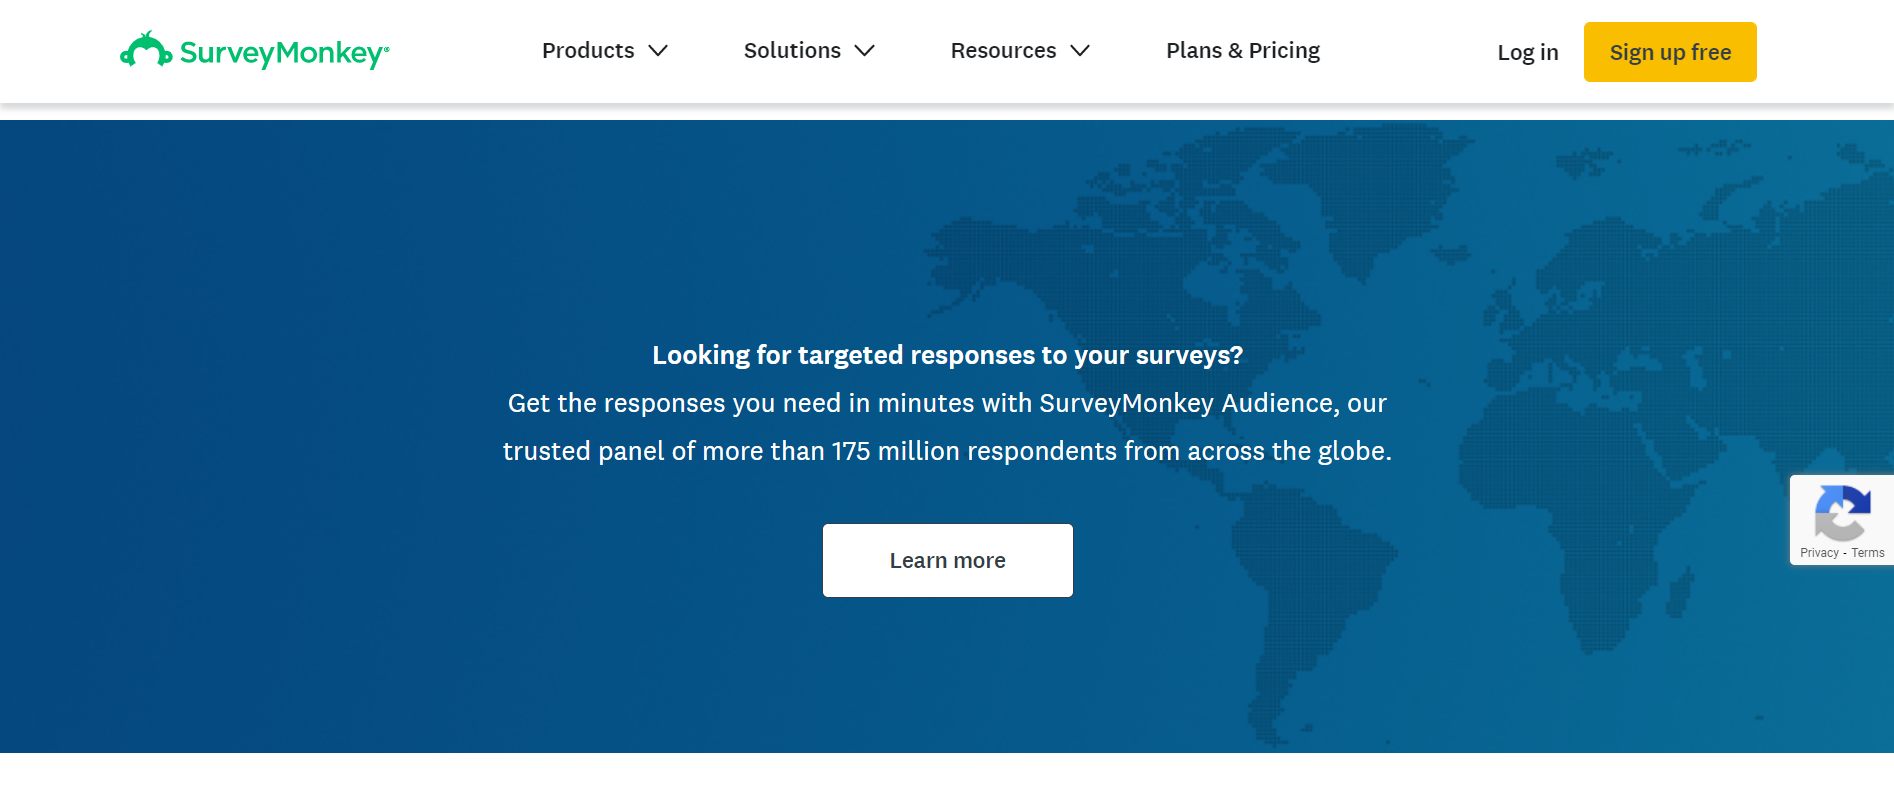The height and width of the screenshot is (796, 1894).
Task: Open the reCAPTCHA Terms link
Action: point(1867,553)
